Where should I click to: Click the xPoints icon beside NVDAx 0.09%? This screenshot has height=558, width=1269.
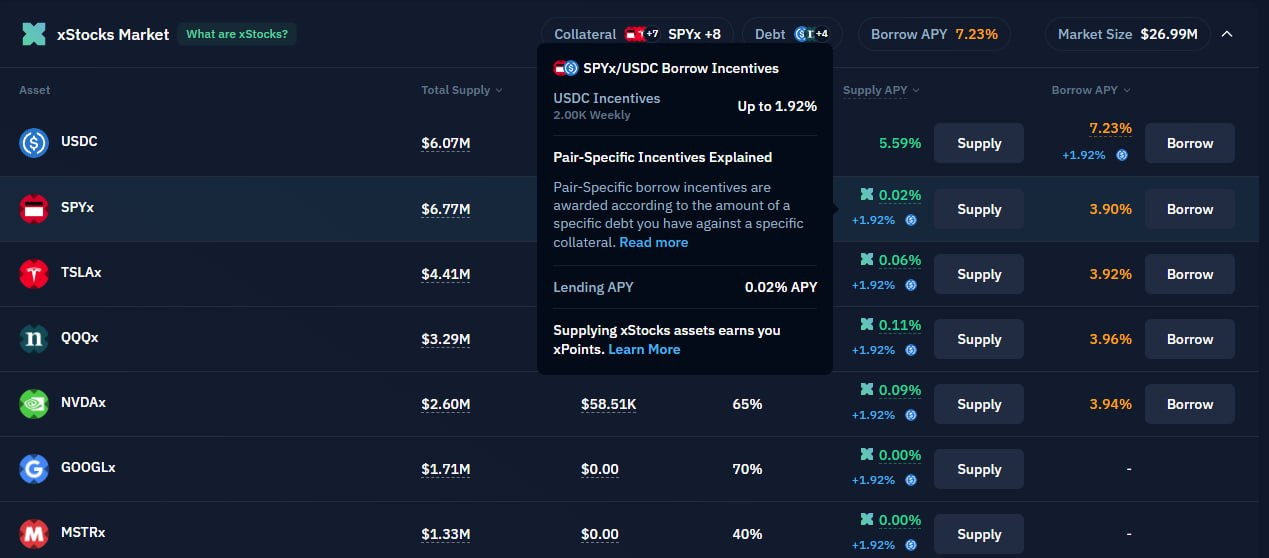(867, 390)
